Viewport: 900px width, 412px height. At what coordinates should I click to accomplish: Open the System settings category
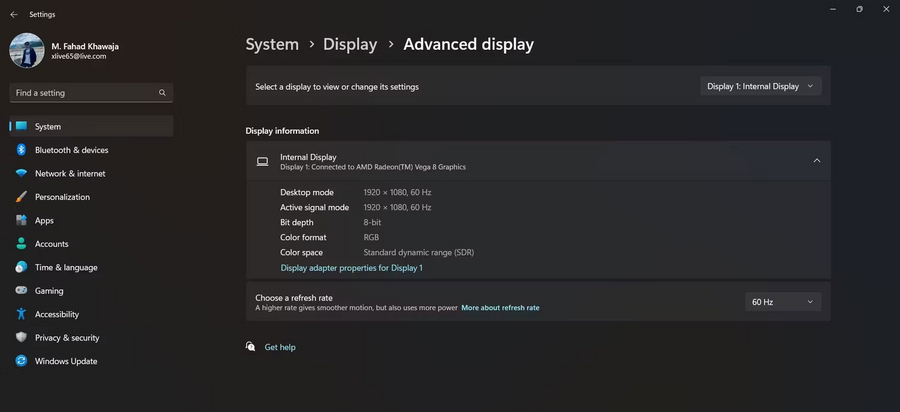[x=91, y=126]
